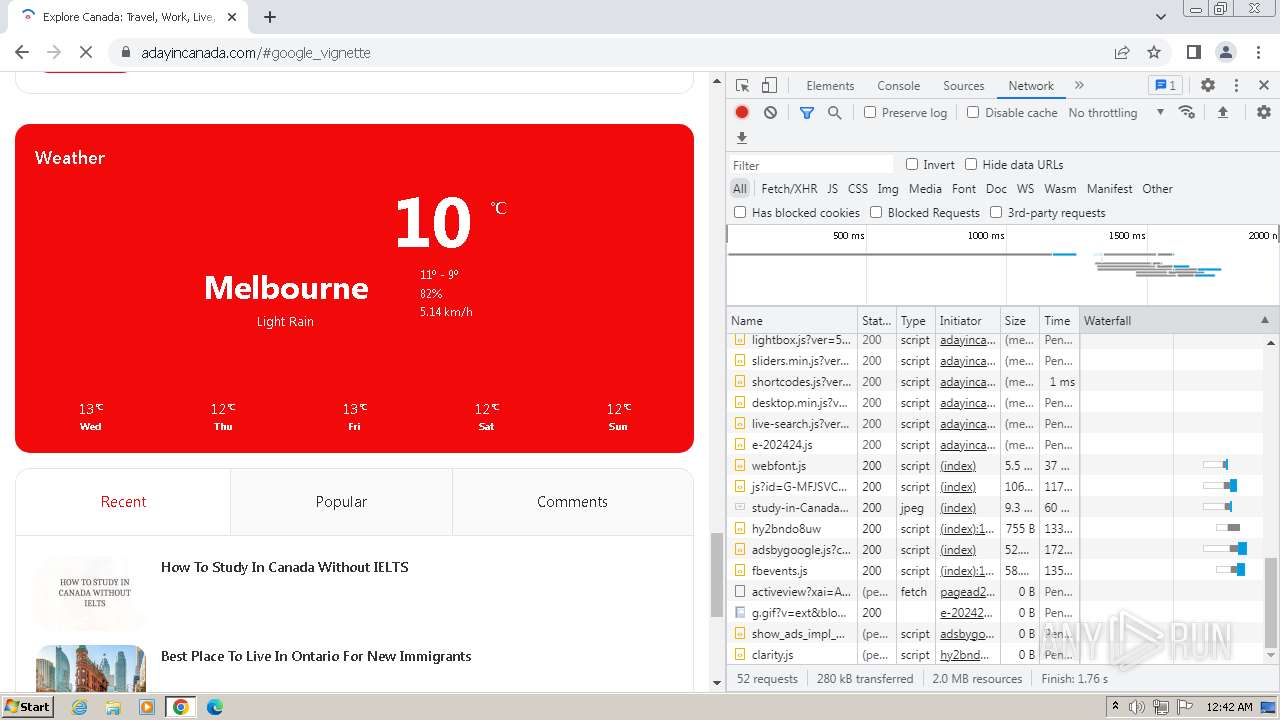Go back to previous page
Viewport: 1280px width, 720px height.
pyautogui.click(x=22, y=52)
